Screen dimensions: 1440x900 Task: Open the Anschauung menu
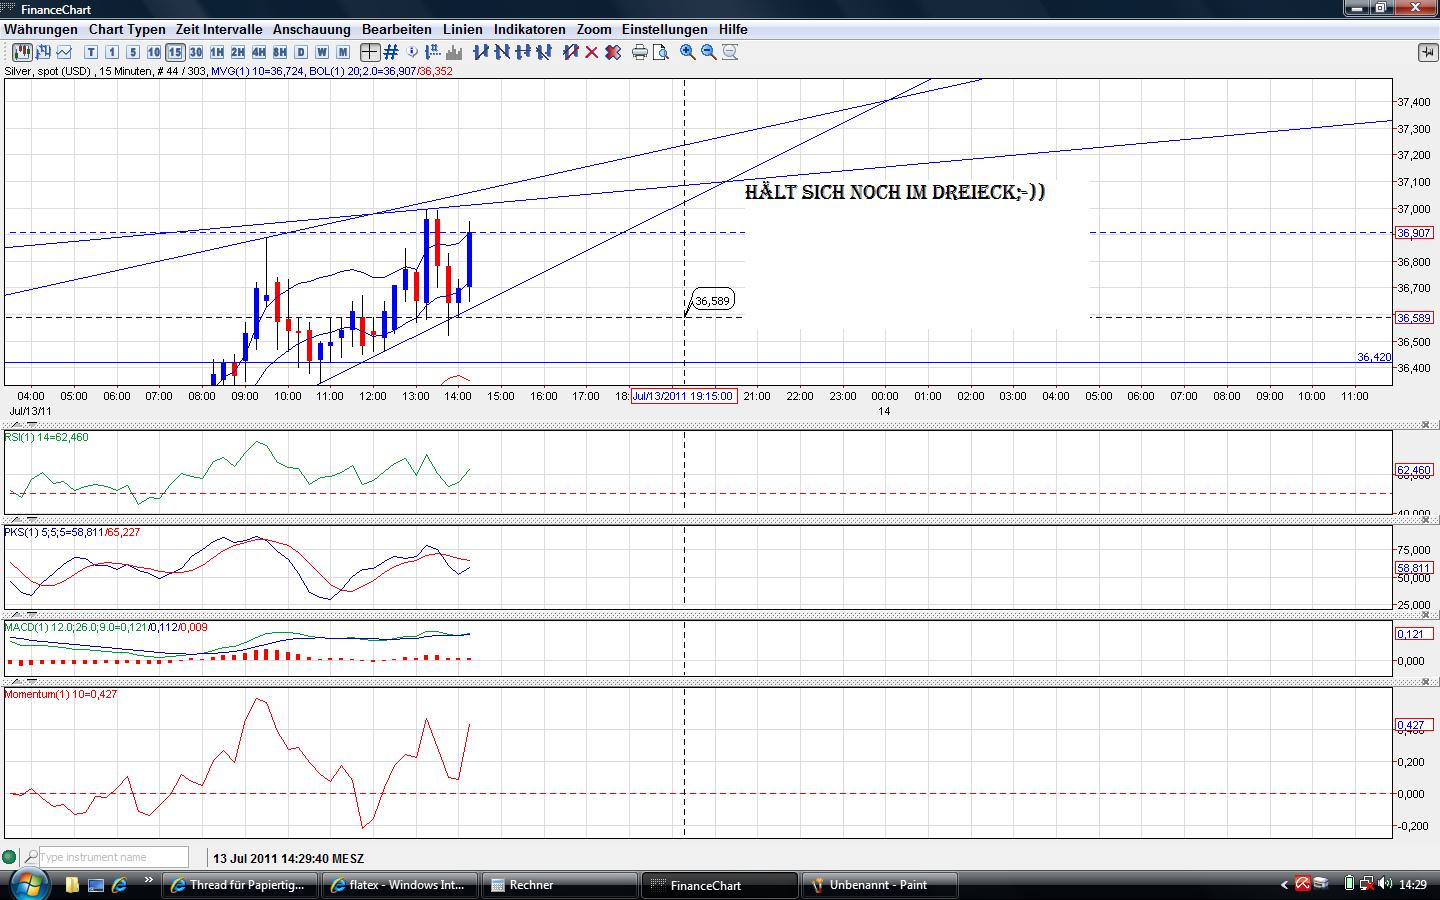312,29
